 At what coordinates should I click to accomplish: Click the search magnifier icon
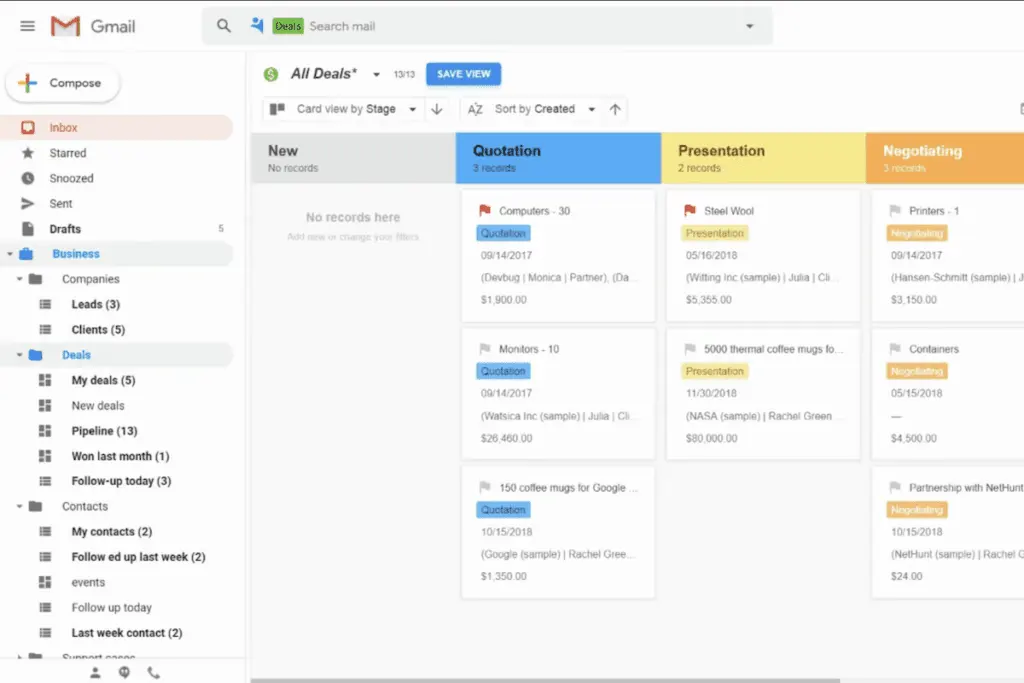click(223, 26)
